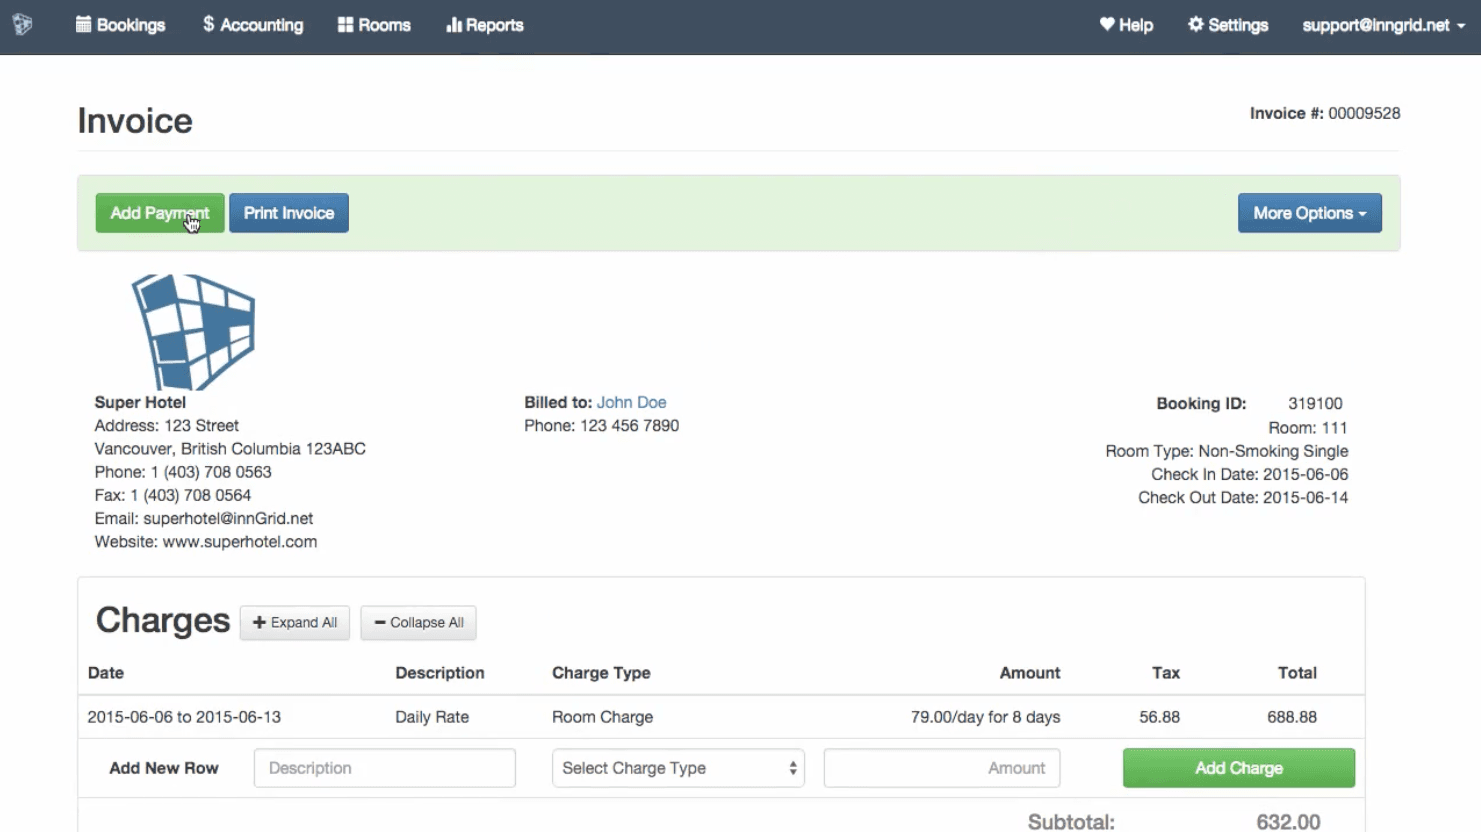Click the Help heart icon
Image resolution: width=1481 pixels, height=832 pixels.
(x=1107, y=25)
